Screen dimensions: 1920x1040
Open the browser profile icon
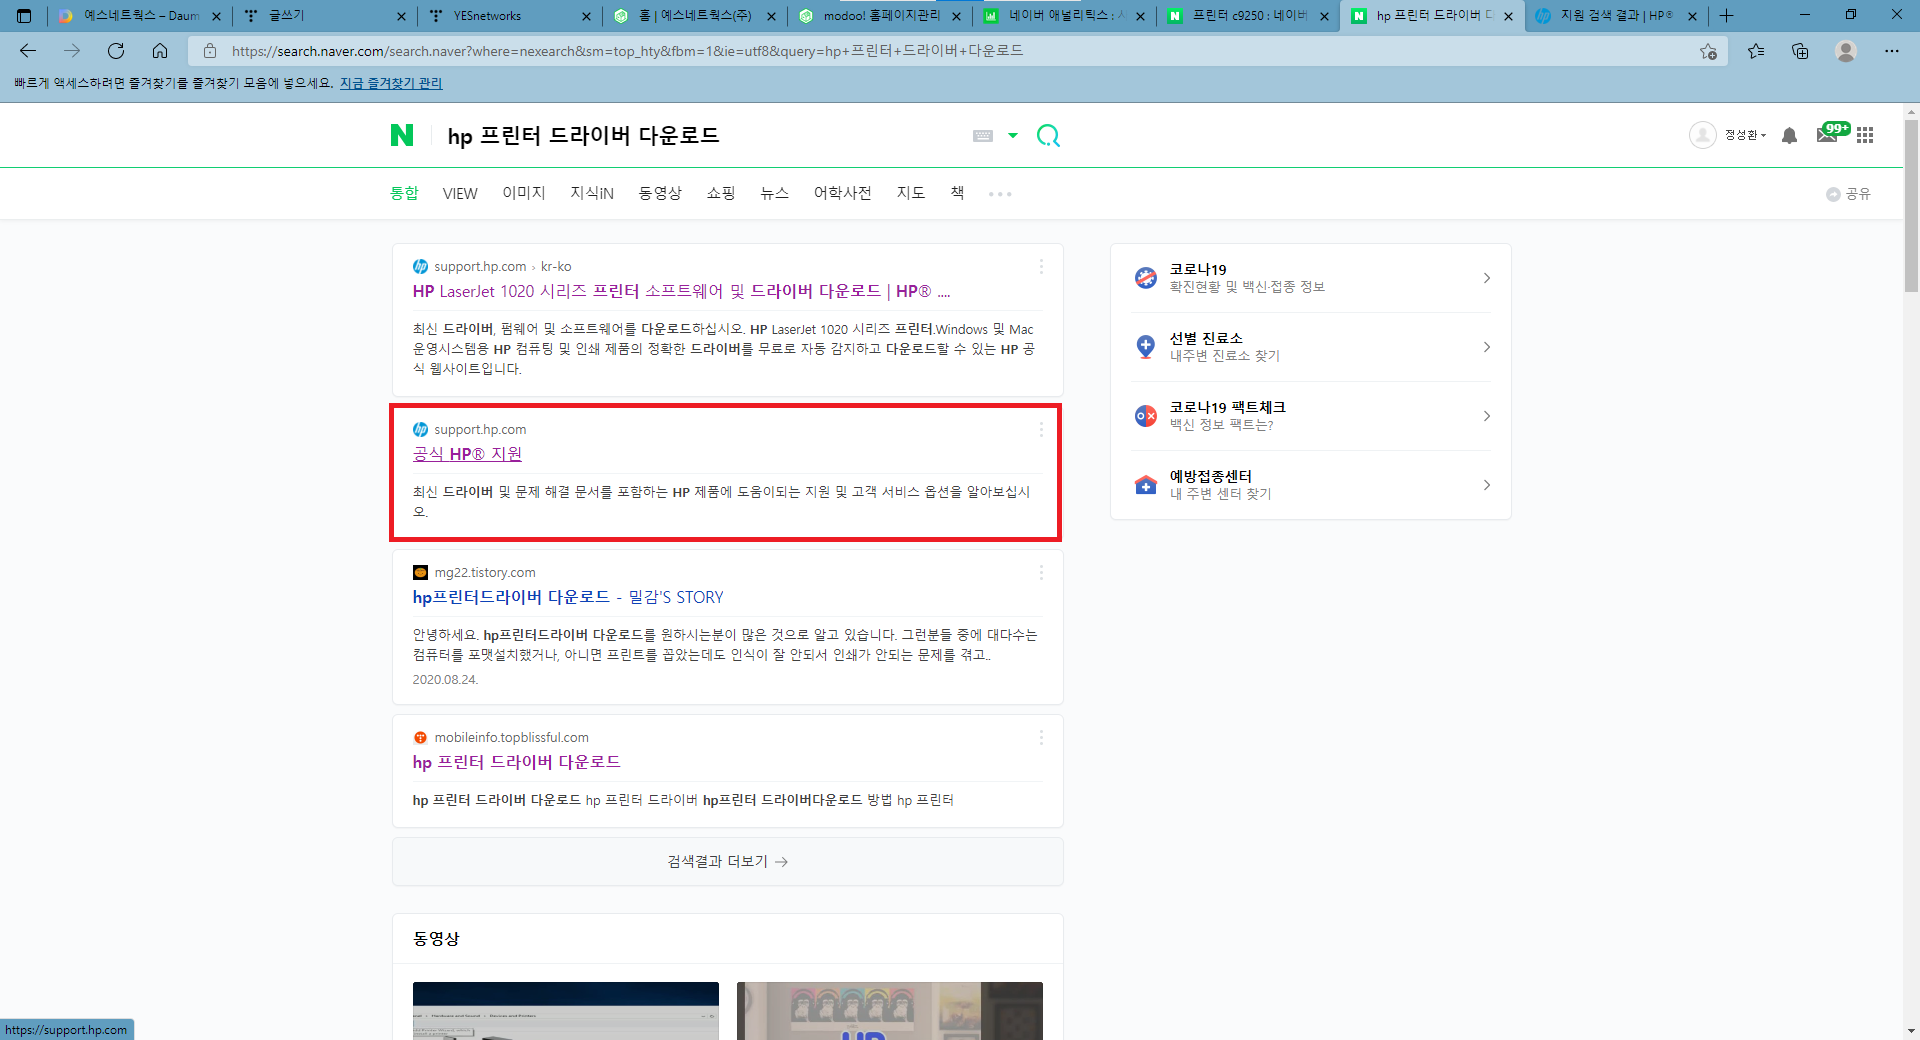point(1846,51)
